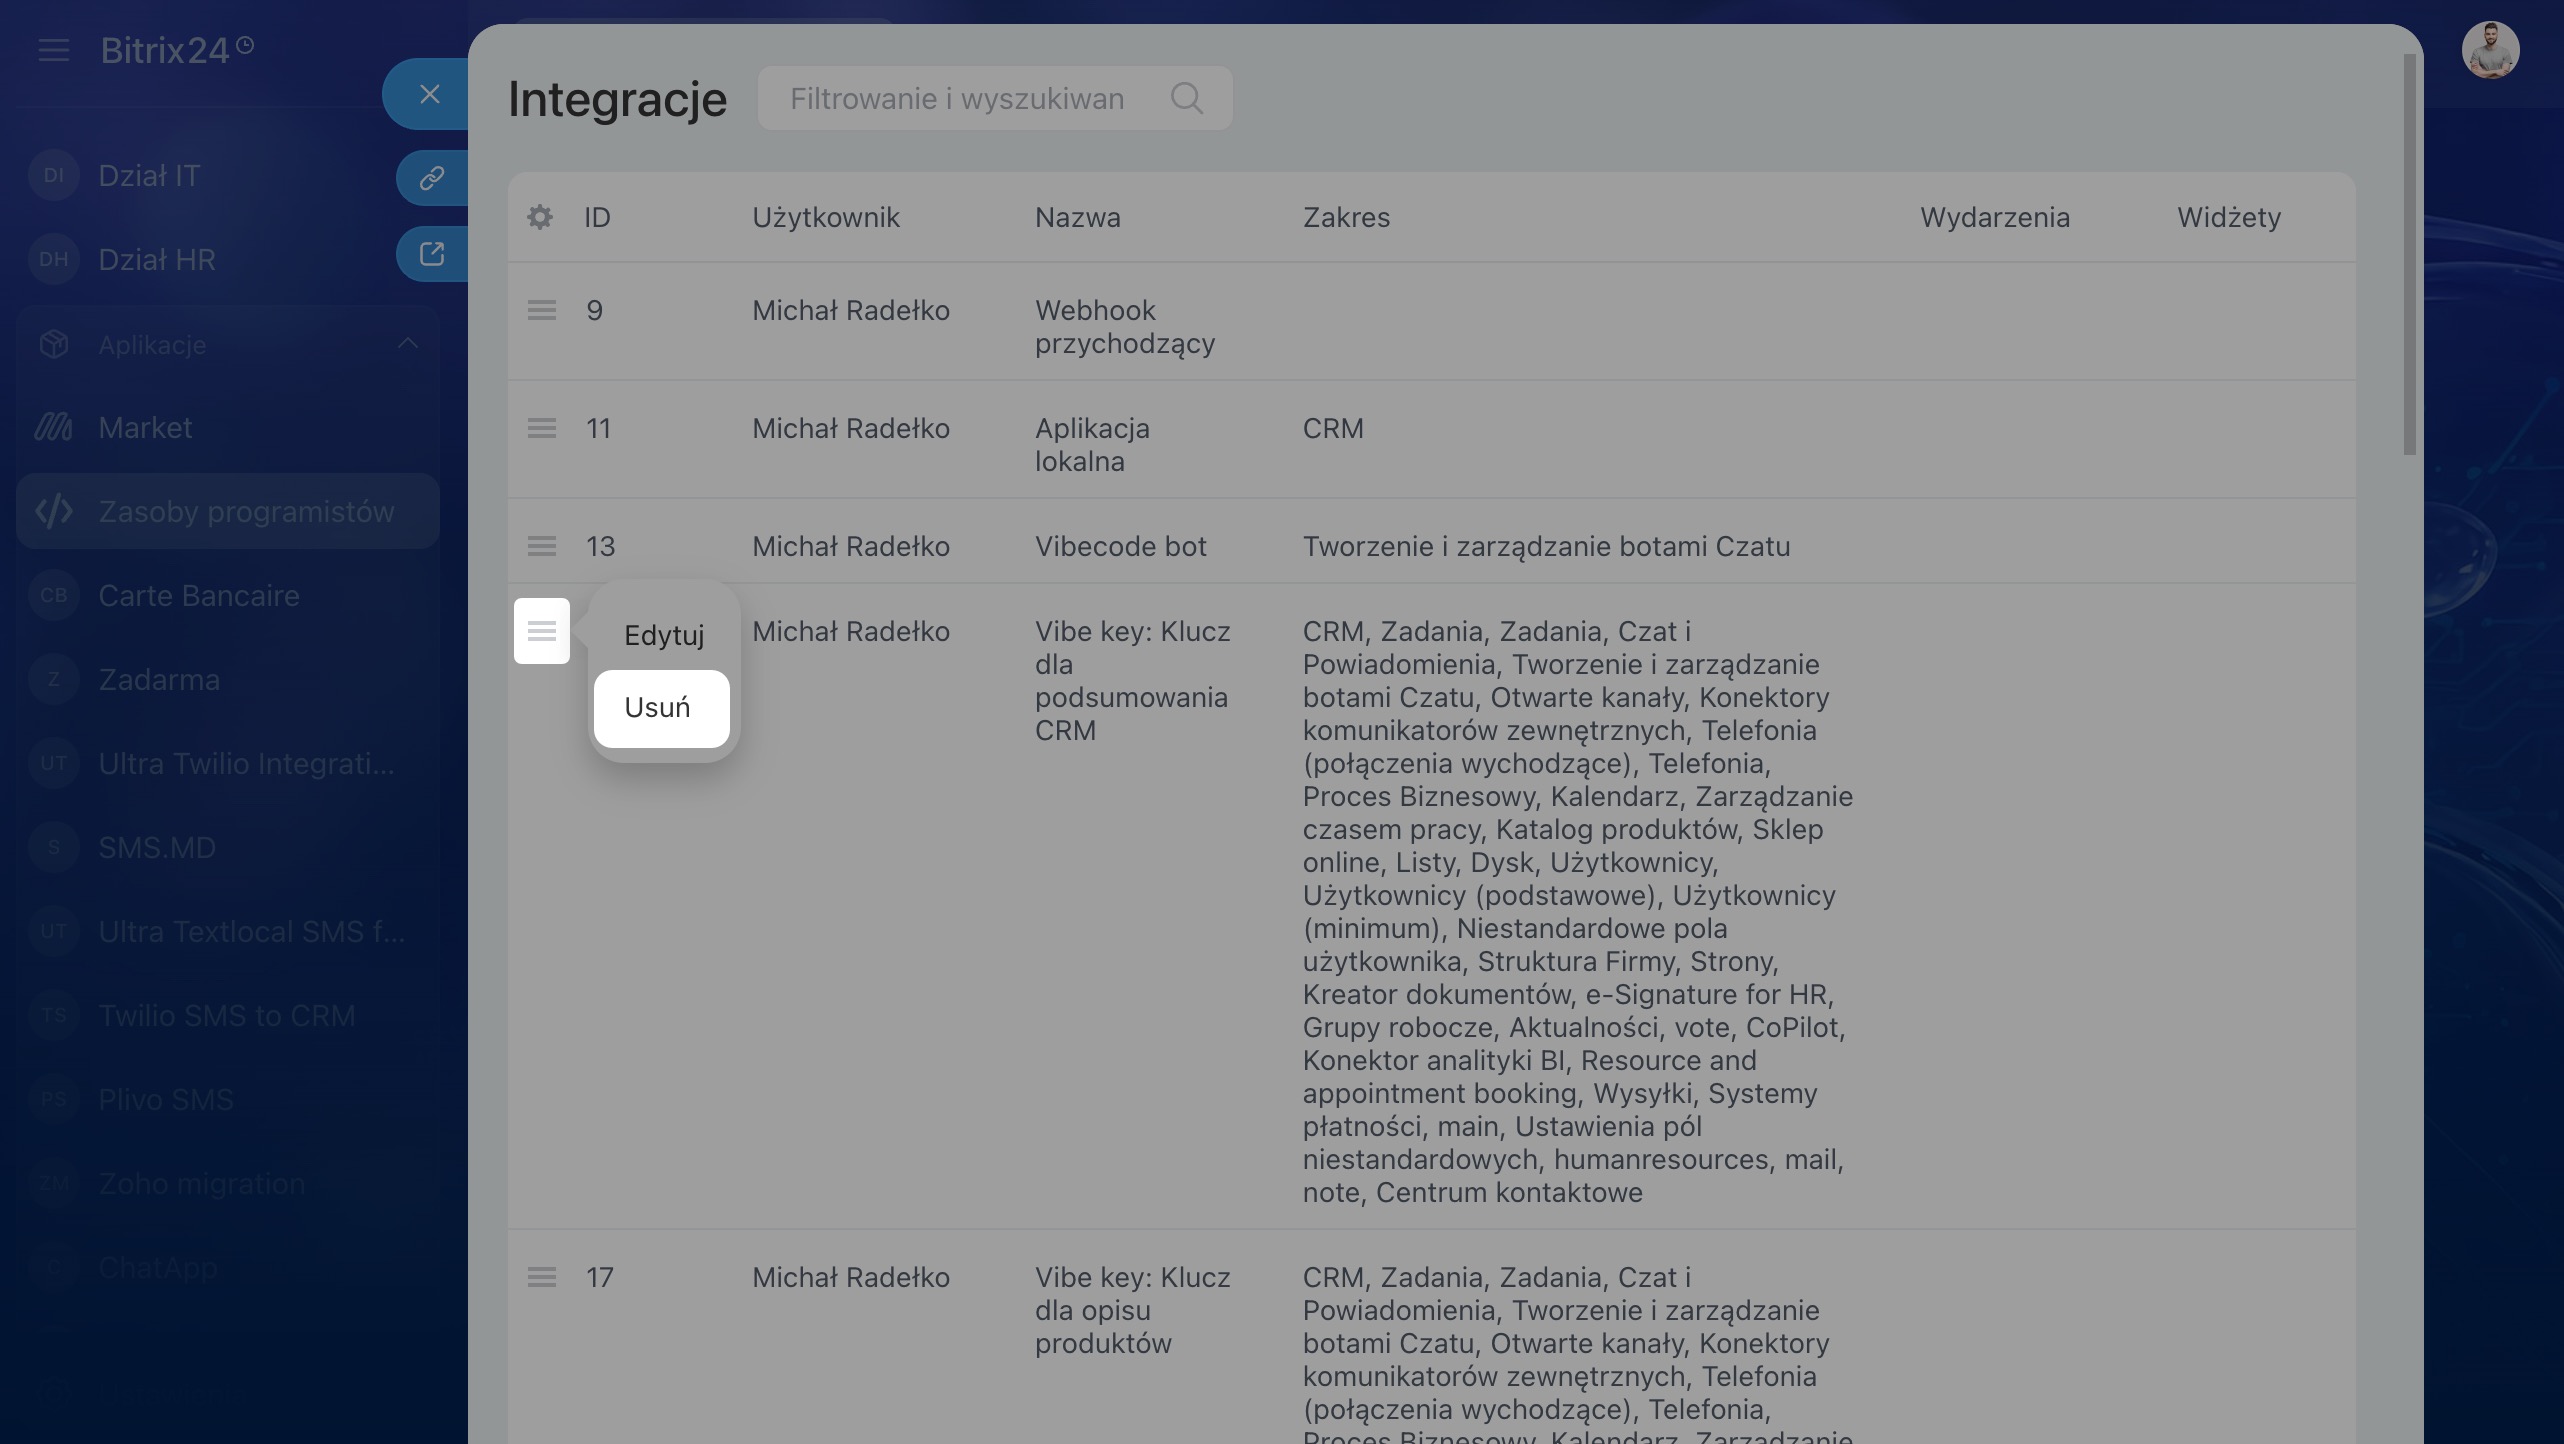
Task: Open the grid settings gear icon
Action: [540, 217]
